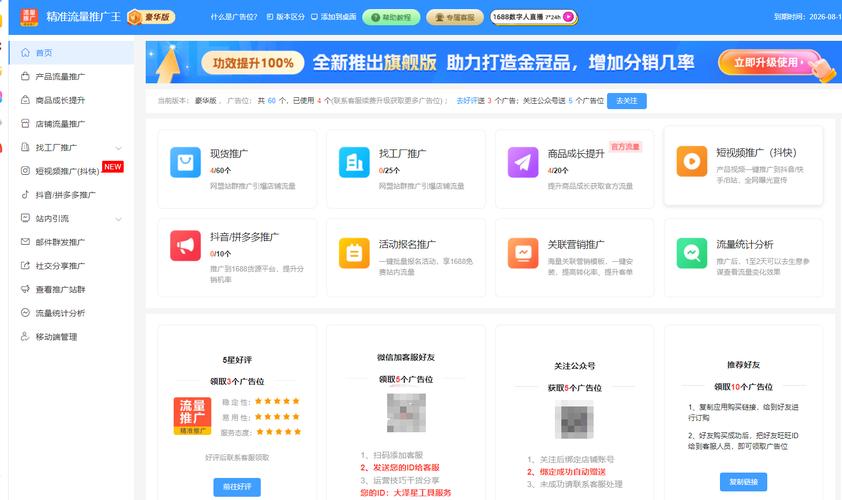Click 流量统计分析 sidebar chart icon
This screenshot has width=842, height=500.
click(x=25, y=313)
